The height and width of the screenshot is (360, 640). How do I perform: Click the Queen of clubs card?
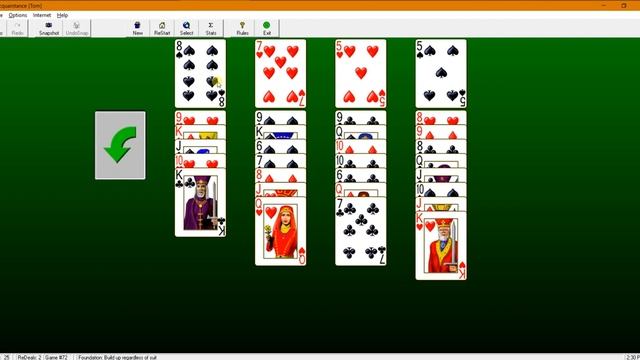tap(441, 161)
